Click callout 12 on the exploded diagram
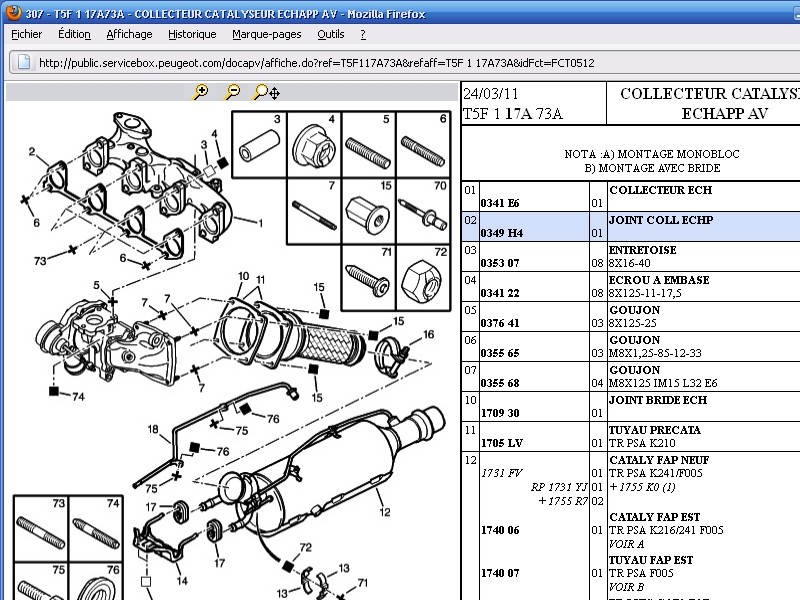 coord(385,512)
